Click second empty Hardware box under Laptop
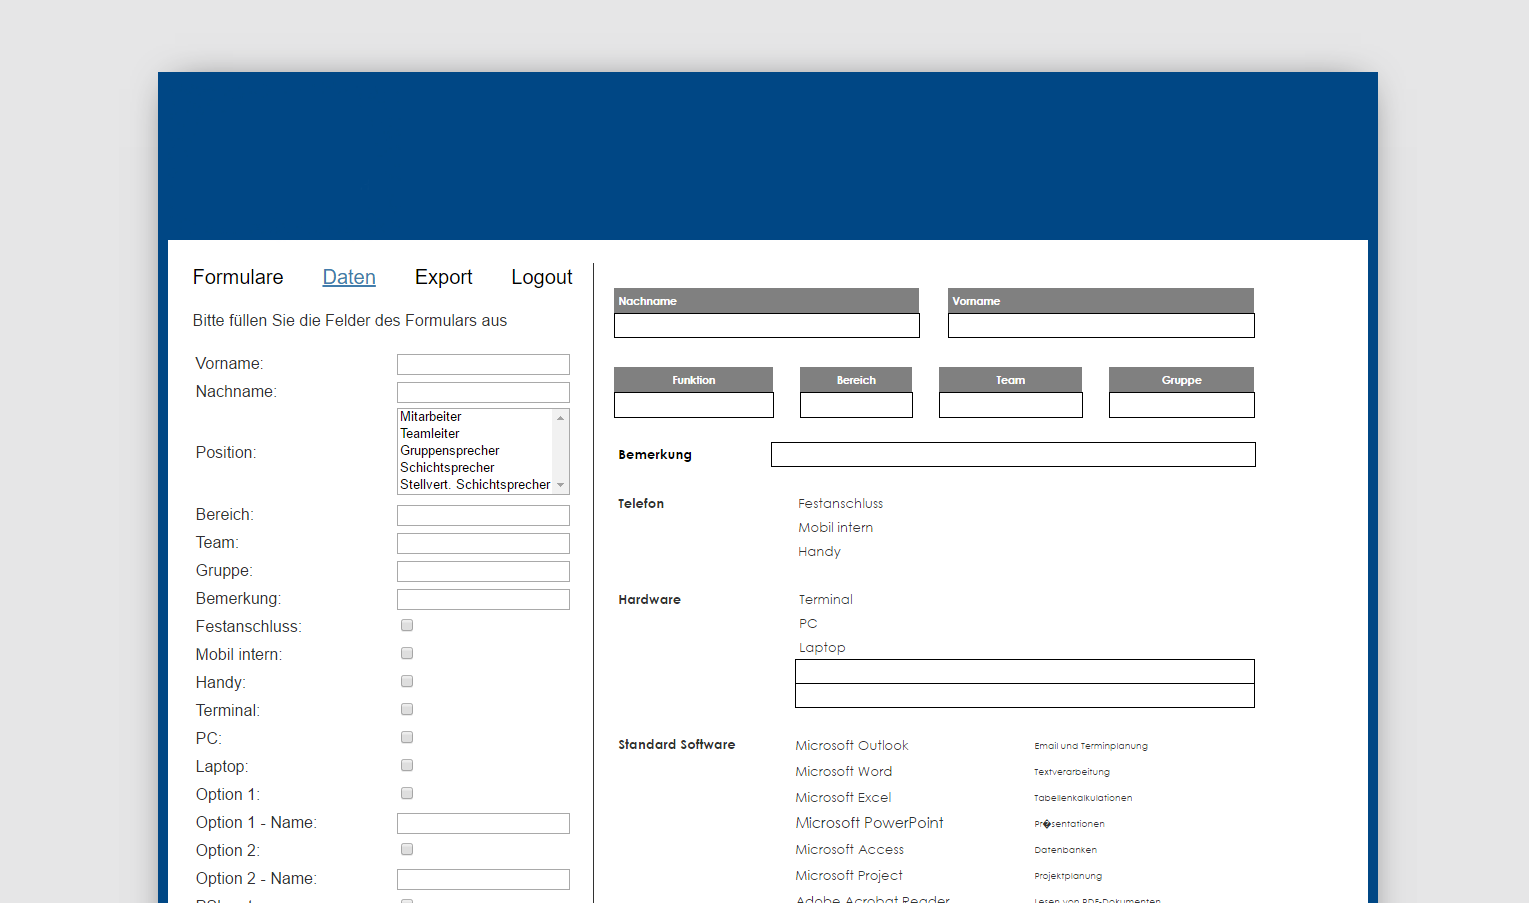 point(1025,696)
